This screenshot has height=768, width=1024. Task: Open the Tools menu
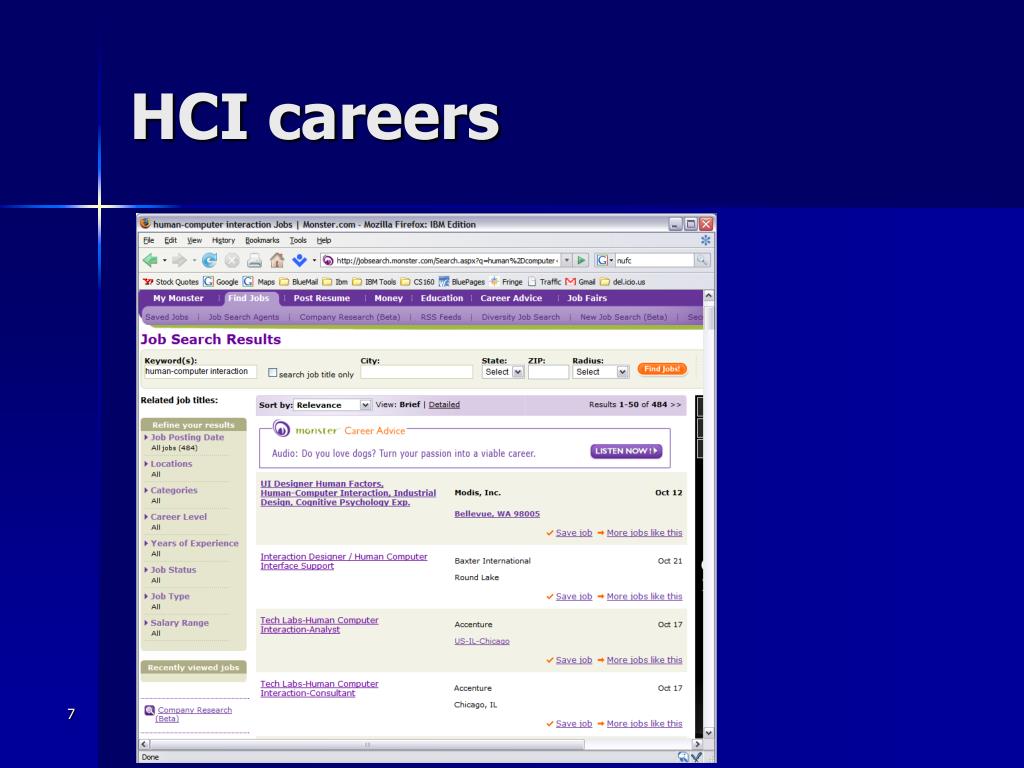pyautogui.click(x=298, y=240)
